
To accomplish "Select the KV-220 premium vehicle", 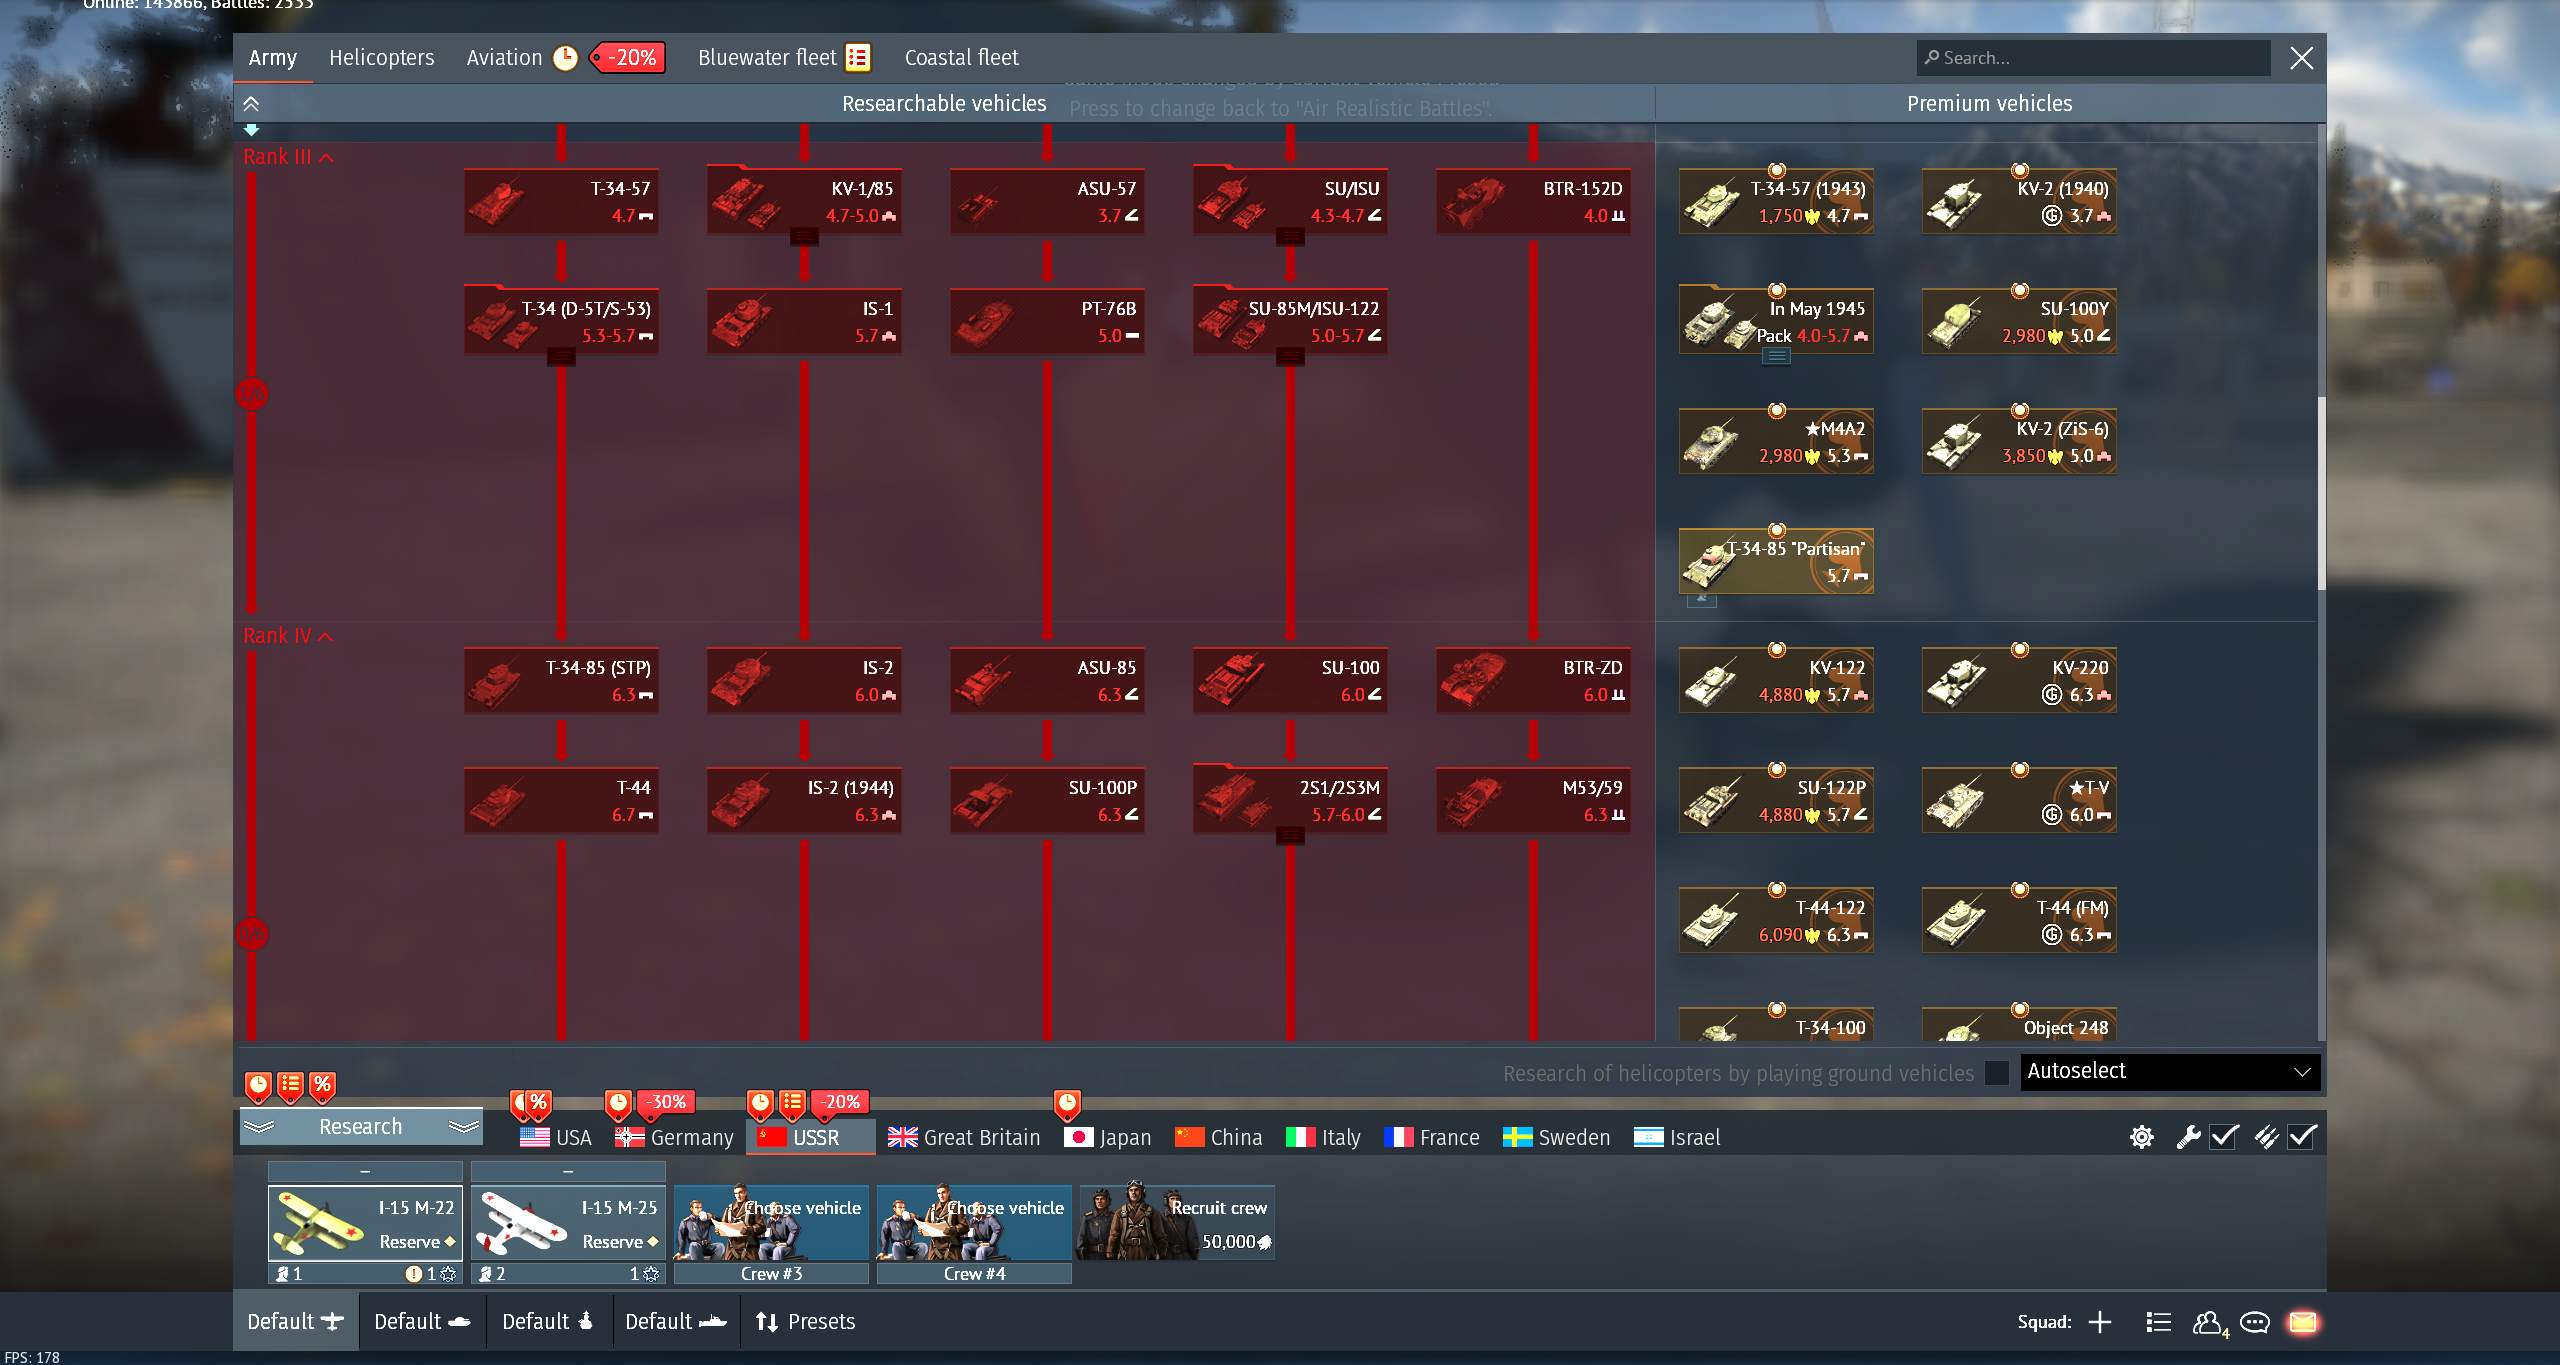I will (2019, 680).
